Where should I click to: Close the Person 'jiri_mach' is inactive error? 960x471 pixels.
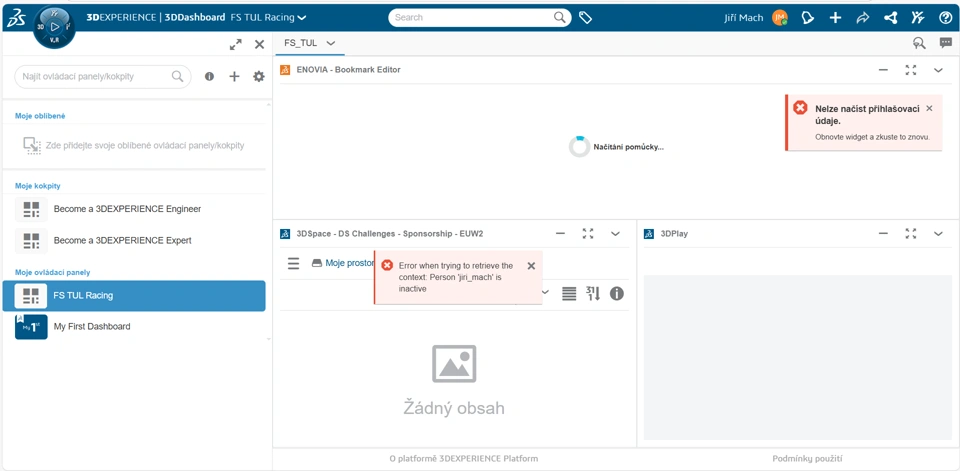pyautogui.click(x=531, y=266)
